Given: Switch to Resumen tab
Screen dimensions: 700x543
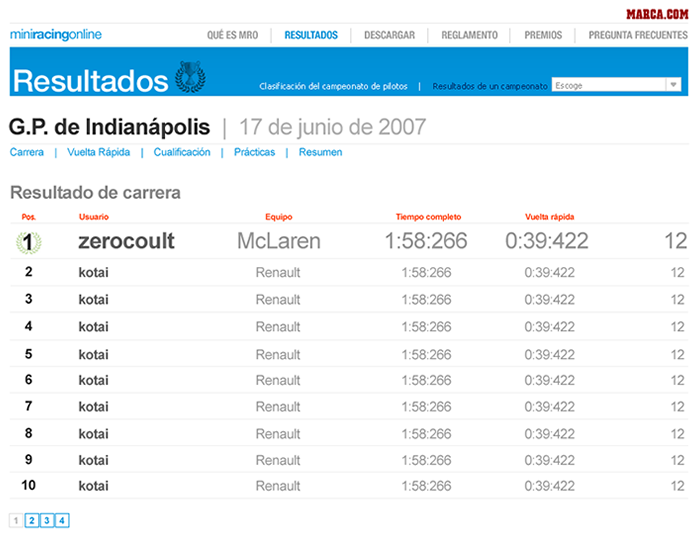Looking at the screenshot, I should coord(321,152).
